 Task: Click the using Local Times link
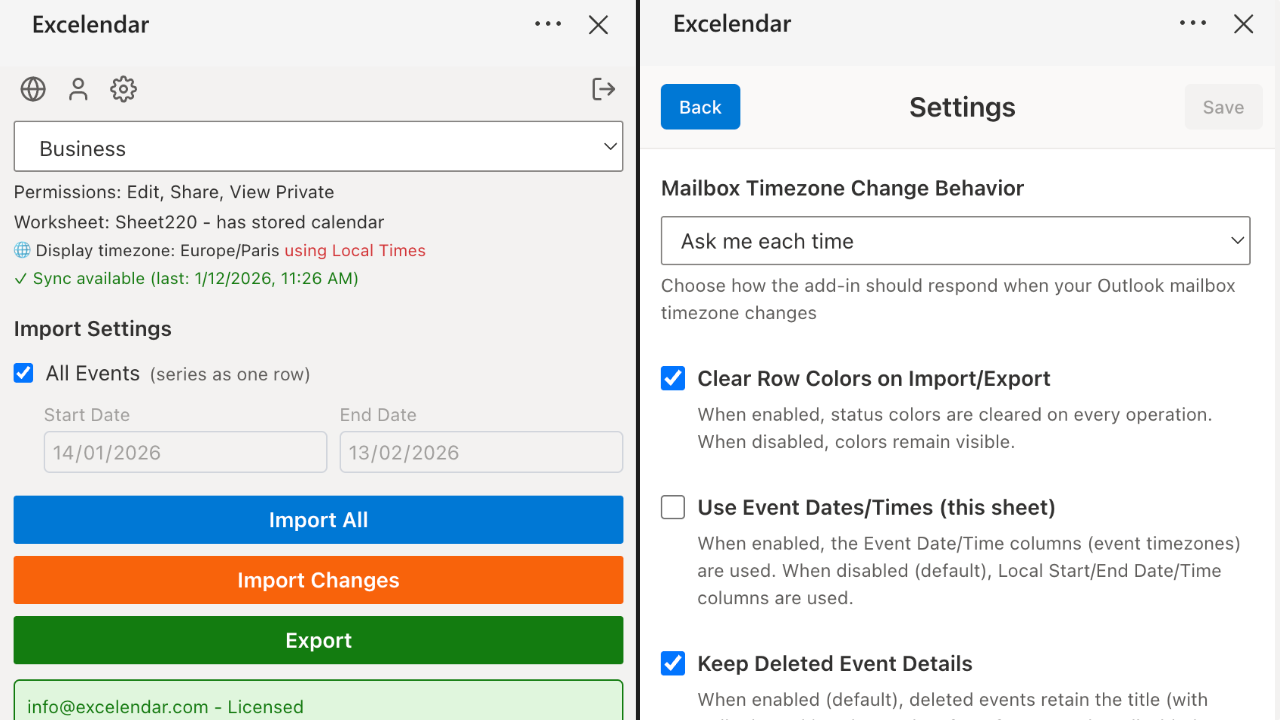[x=355, y=250]
